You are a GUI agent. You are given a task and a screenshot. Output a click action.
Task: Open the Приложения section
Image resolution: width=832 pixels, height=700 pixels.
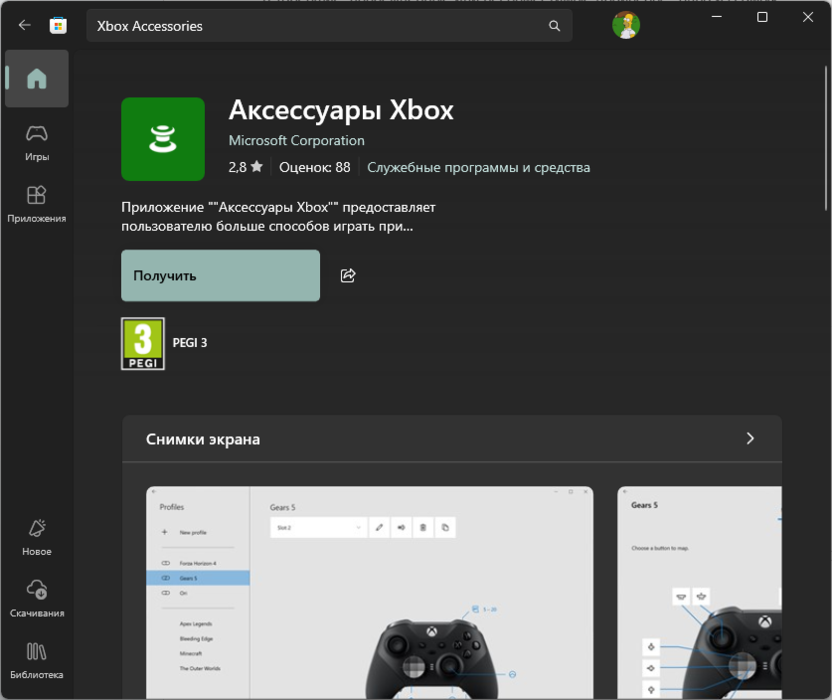coord(37,204)
